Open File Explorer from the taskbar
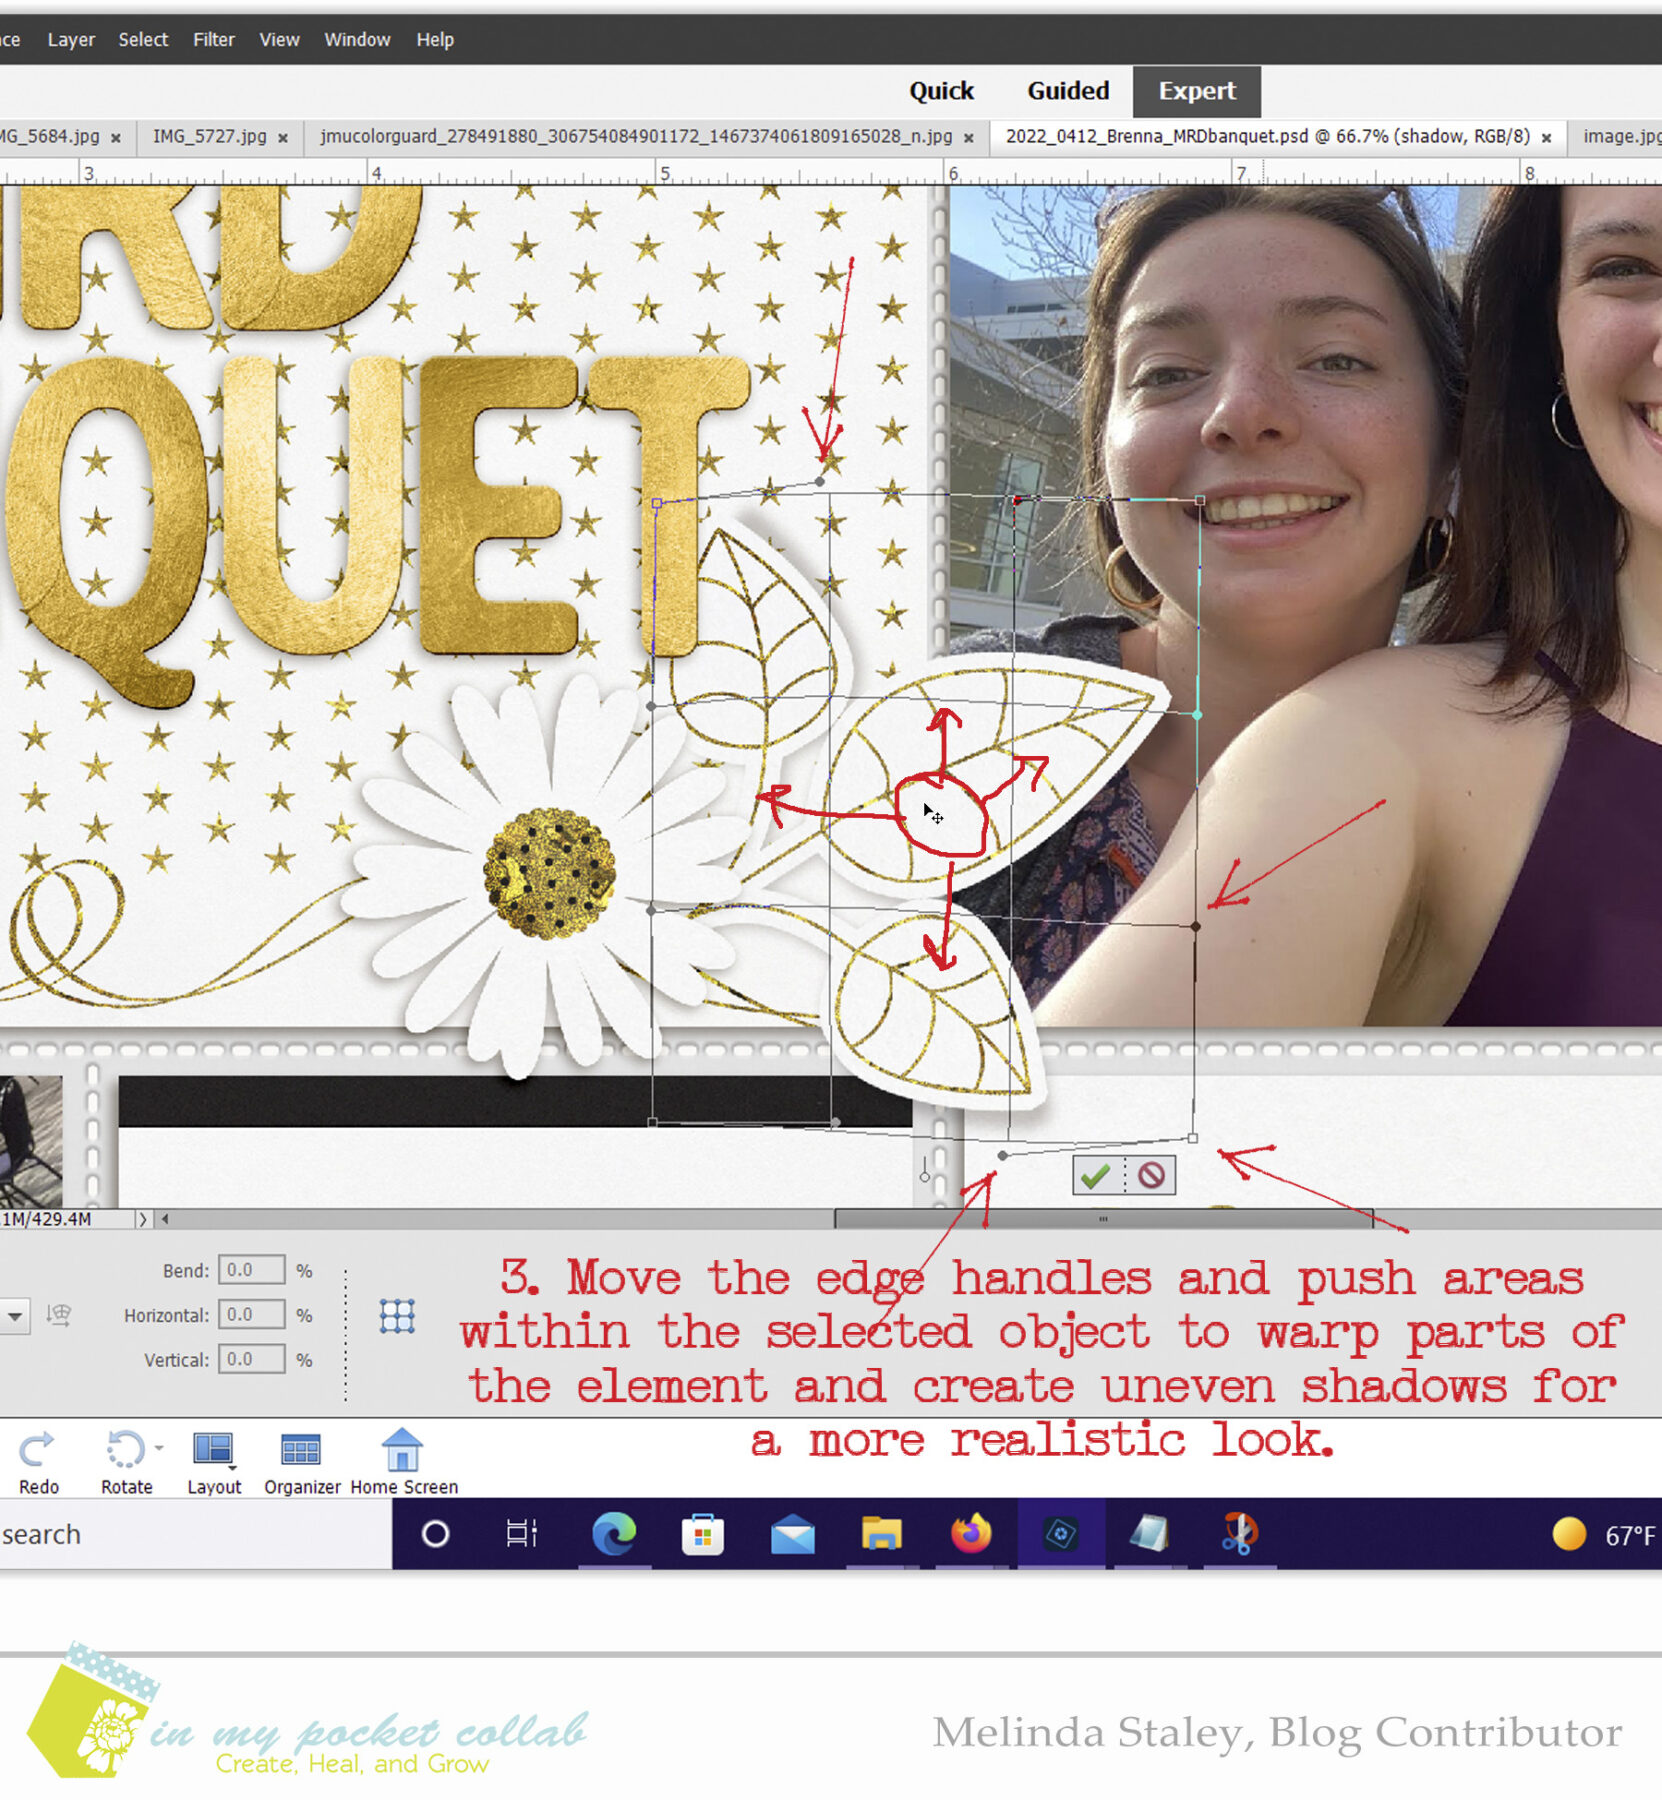This screenshot has height=1800, width=1662. click(x=881, y=1533)
